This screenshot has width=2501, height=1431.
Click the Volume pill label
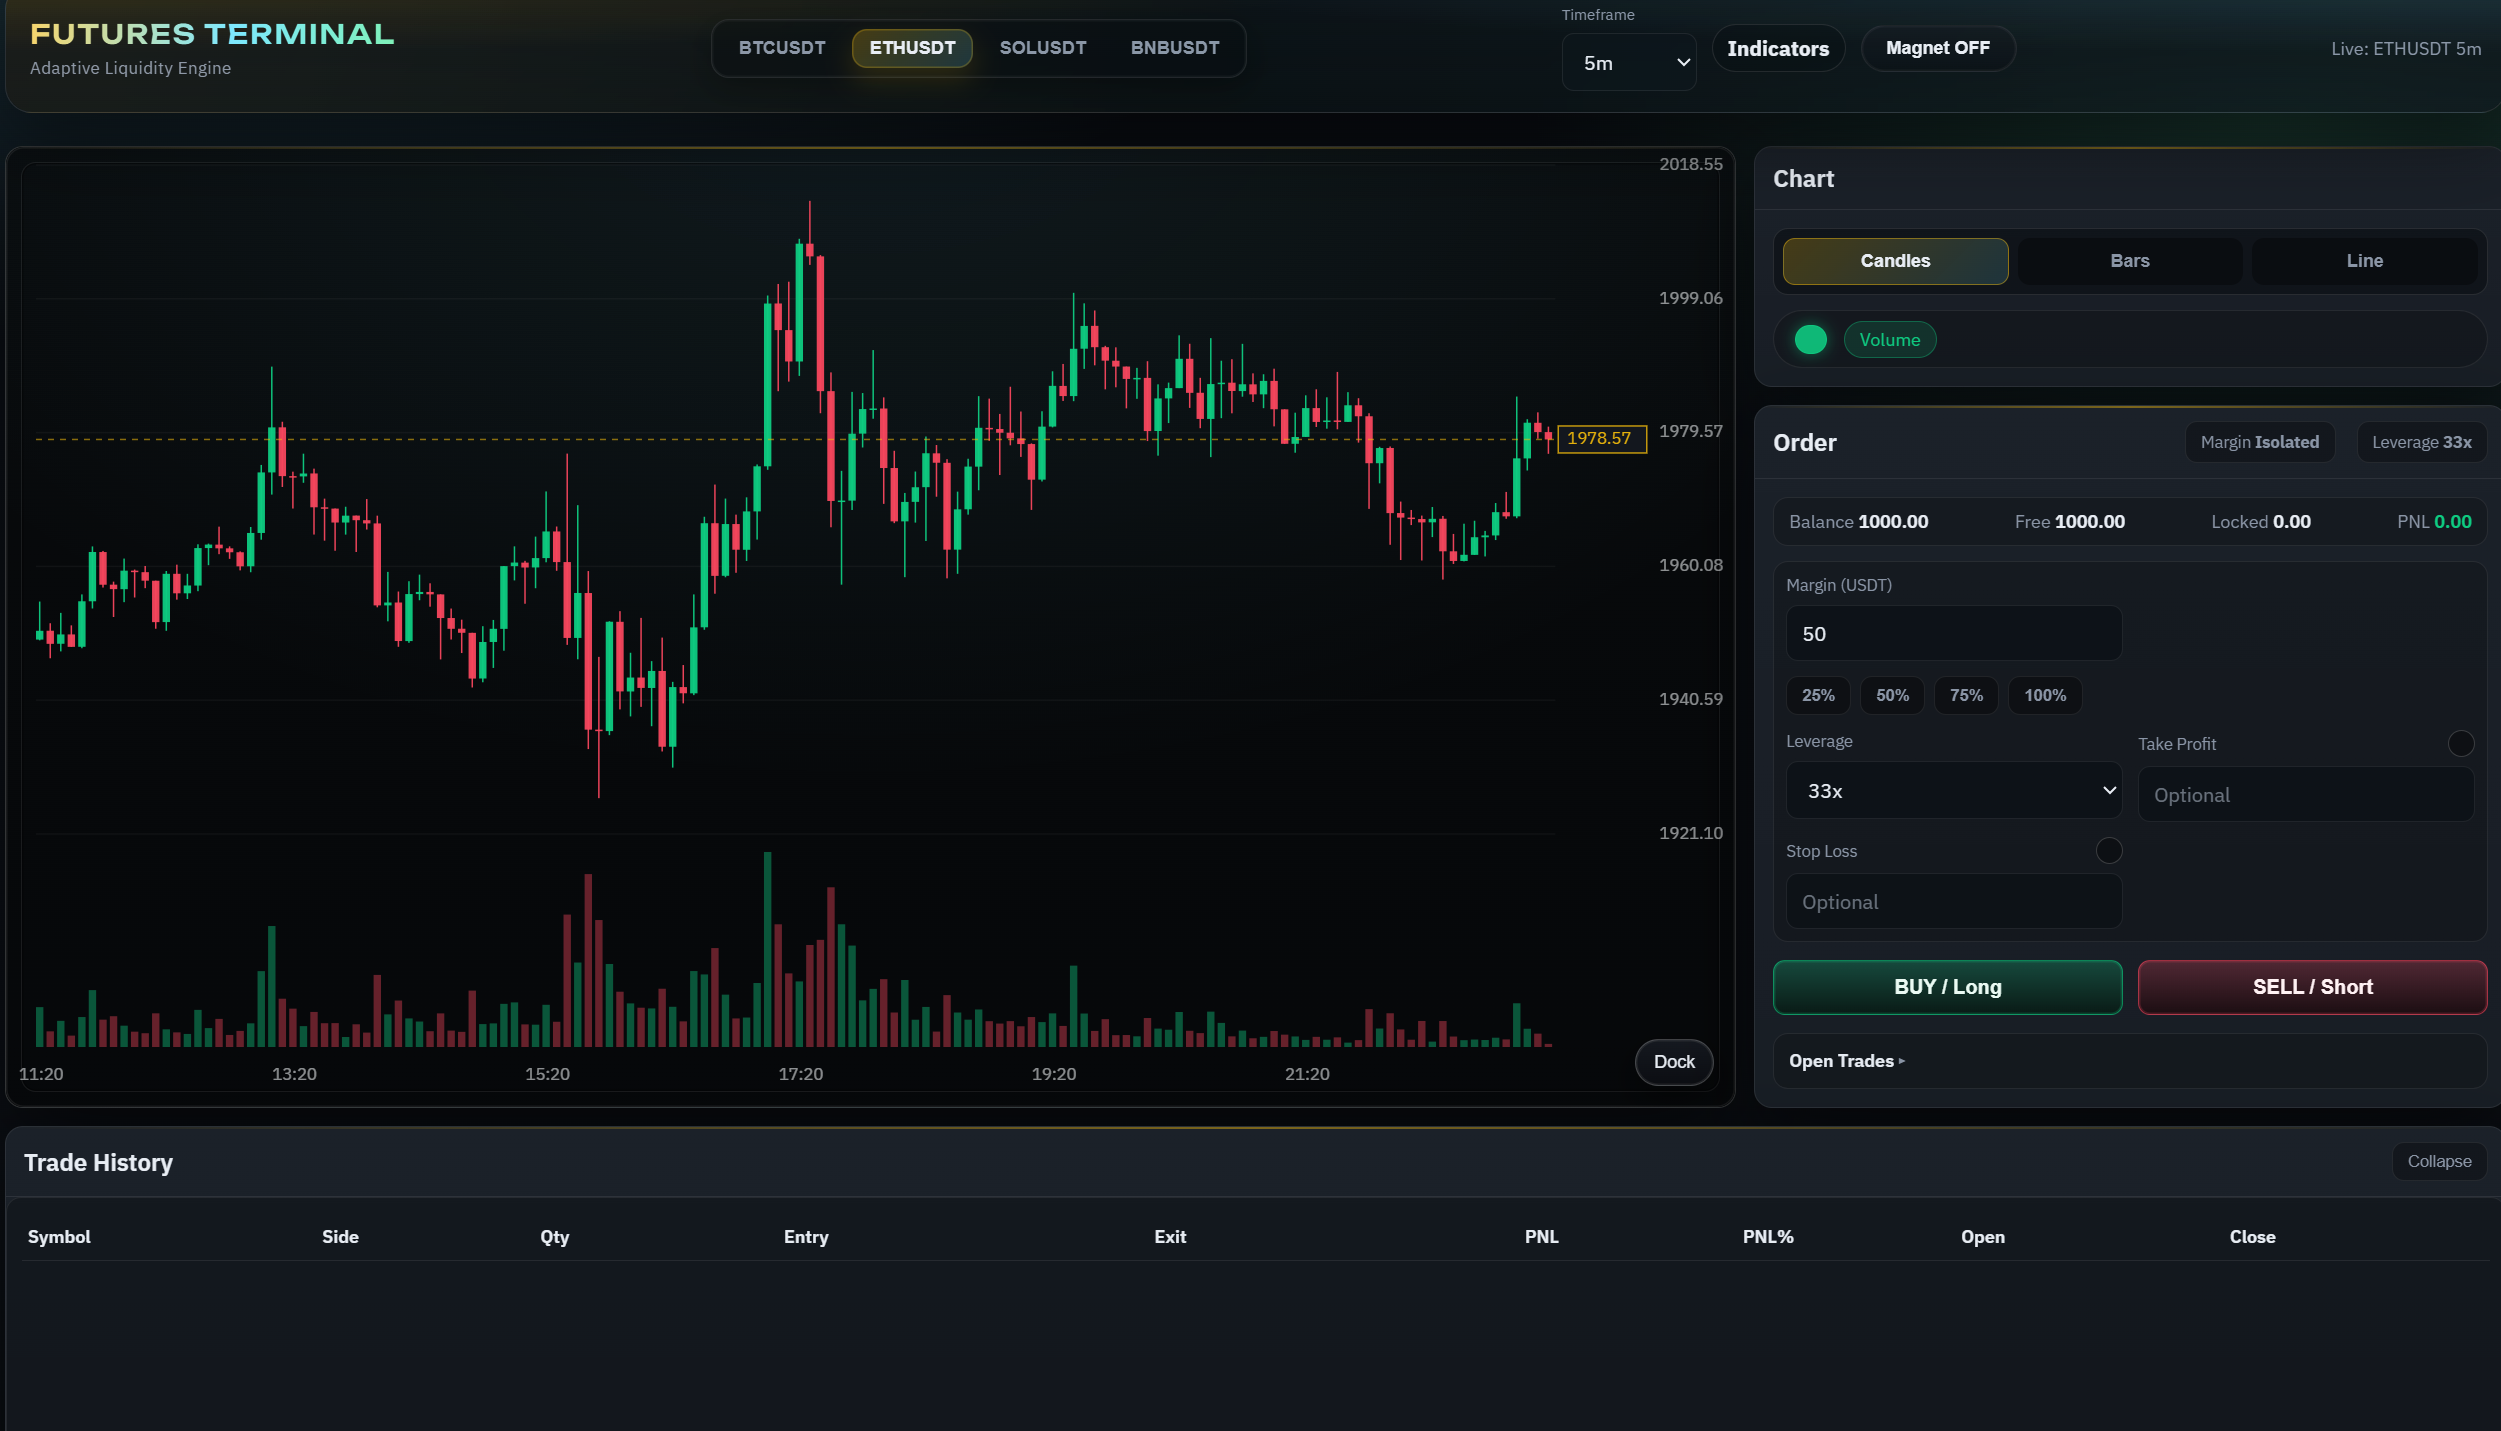[x=1889, y=340]
